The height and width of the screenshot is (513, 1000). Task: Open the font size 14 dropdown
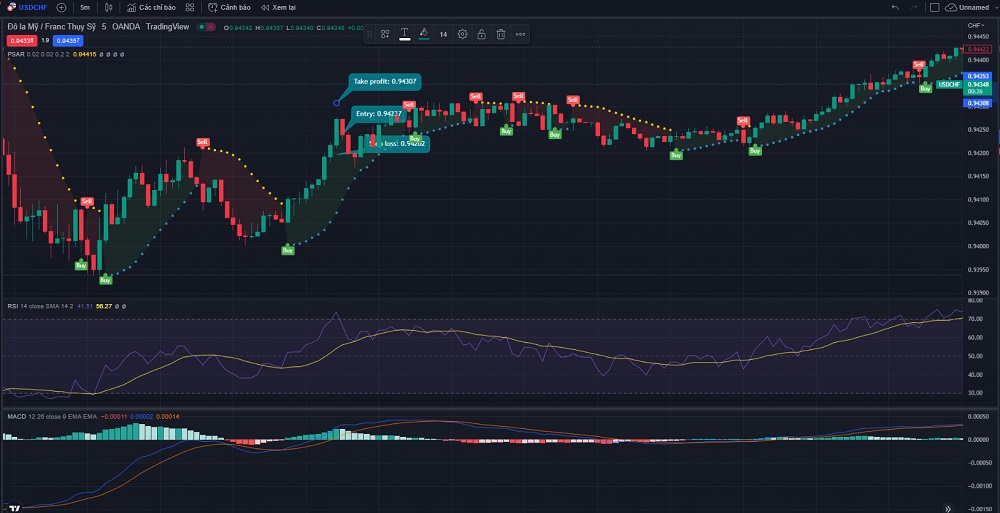click(443, 34)
